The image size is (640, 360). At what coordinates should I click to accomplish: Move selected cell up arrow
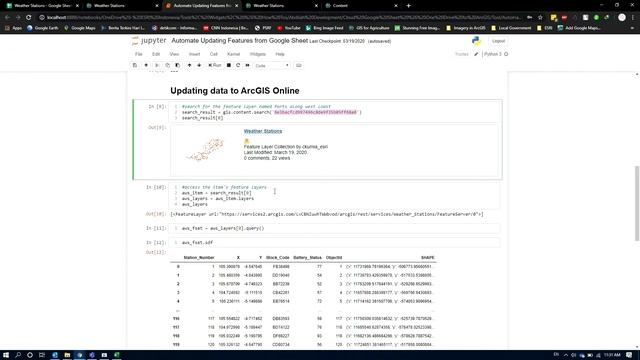[189, 65]
